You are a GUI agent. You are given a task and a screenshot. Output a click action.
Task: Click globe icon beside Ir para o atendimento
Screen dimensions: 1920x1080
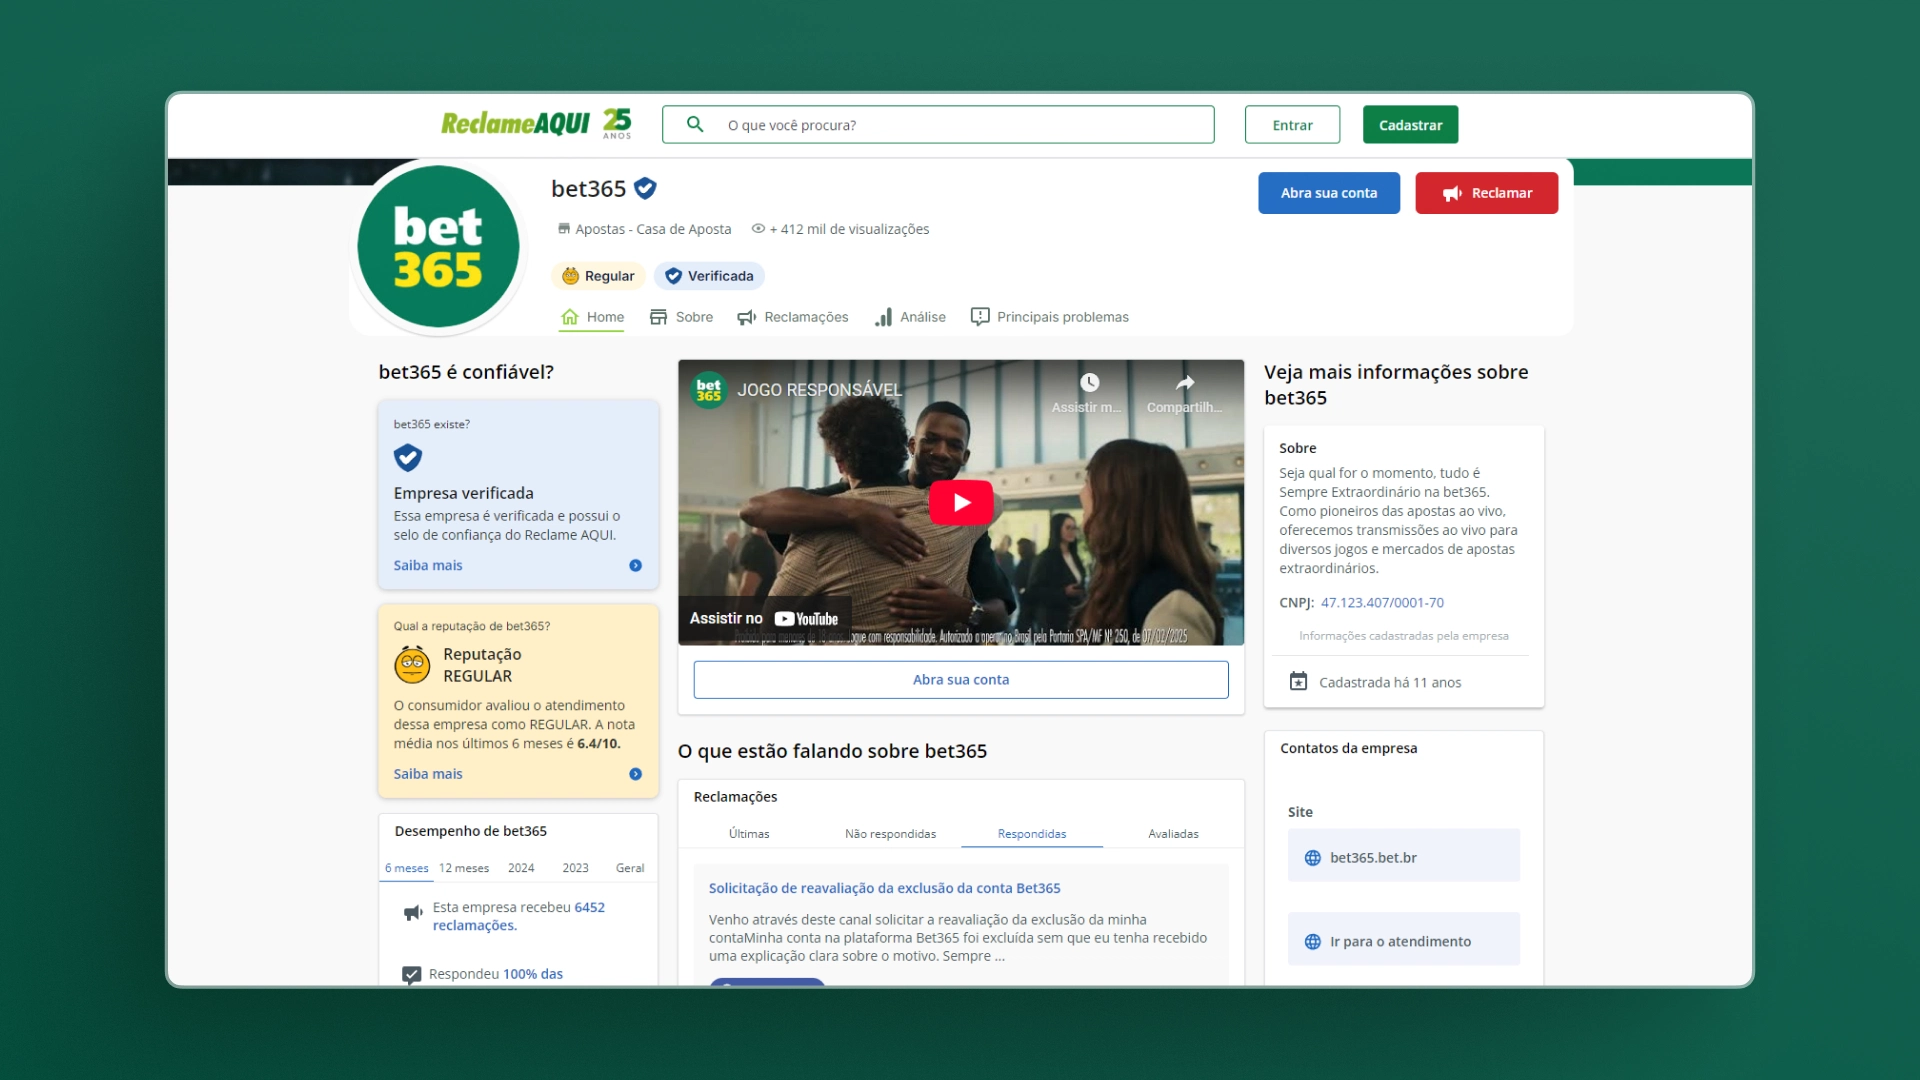click(1313, 942)
